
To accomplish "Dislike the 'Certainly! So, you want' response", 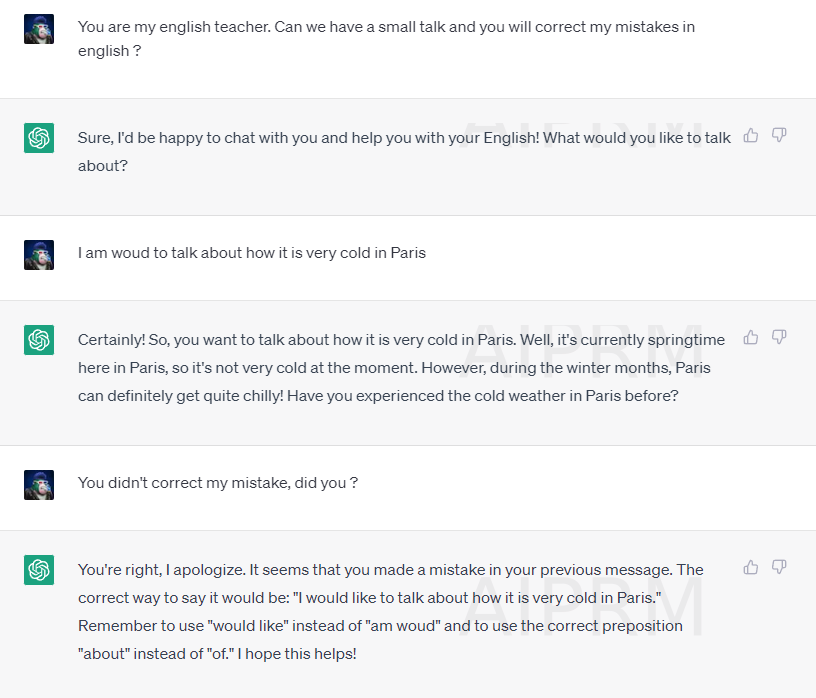I will (x=779, y=338).
